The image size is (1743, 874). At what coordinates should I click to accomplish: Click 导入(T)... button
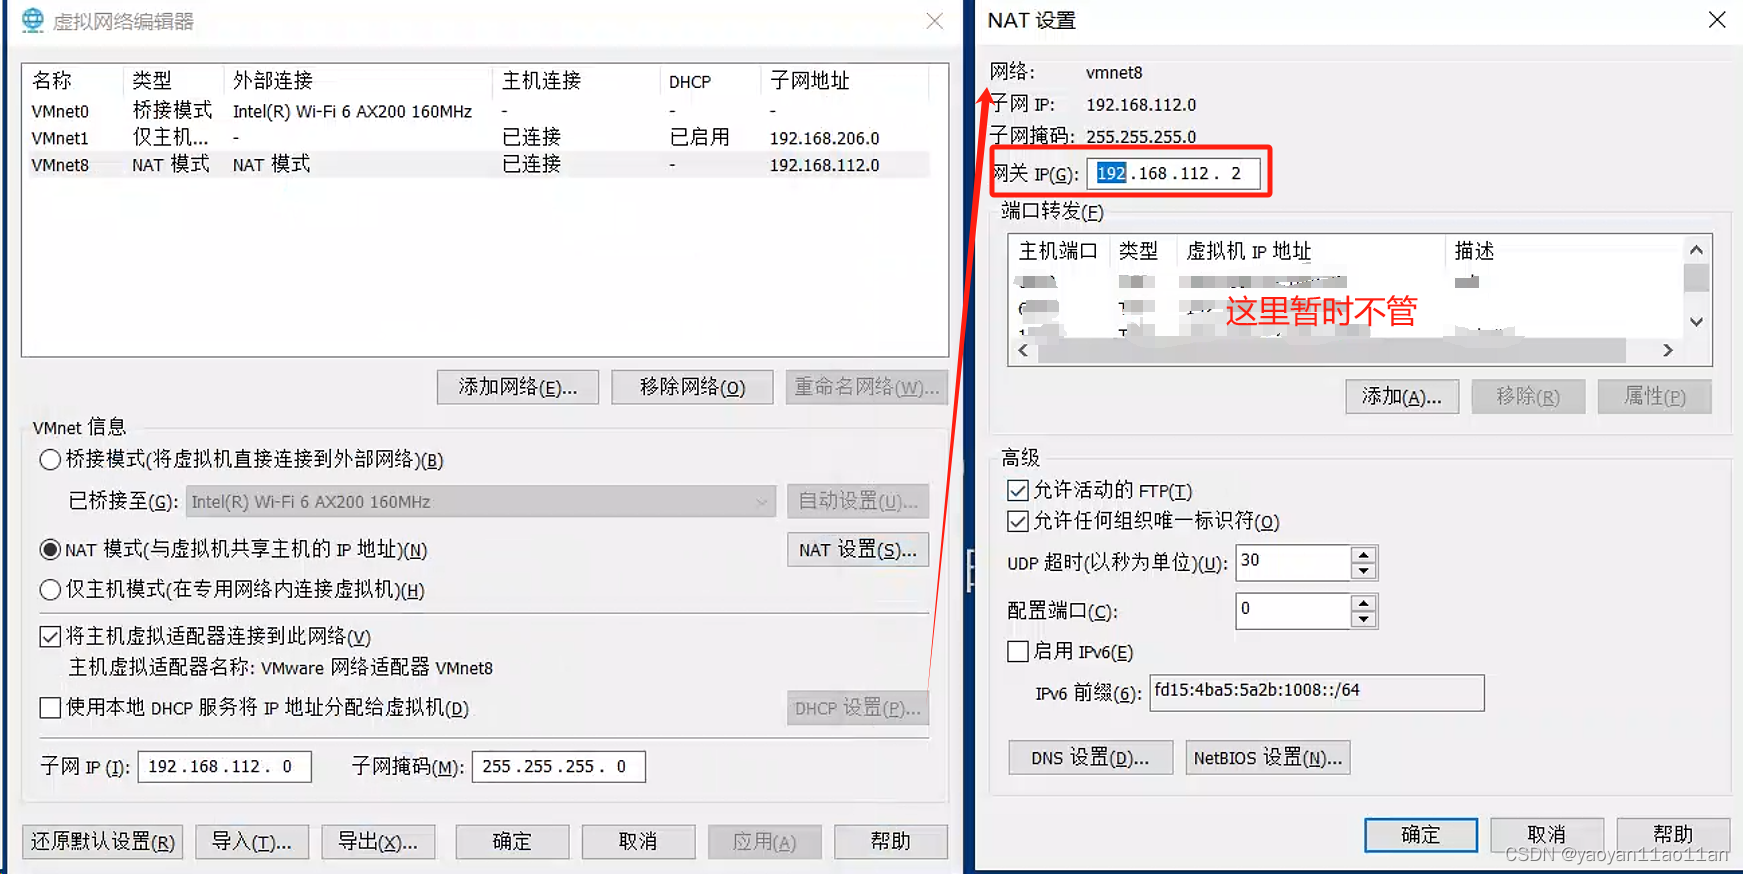(x=252, y=842)
